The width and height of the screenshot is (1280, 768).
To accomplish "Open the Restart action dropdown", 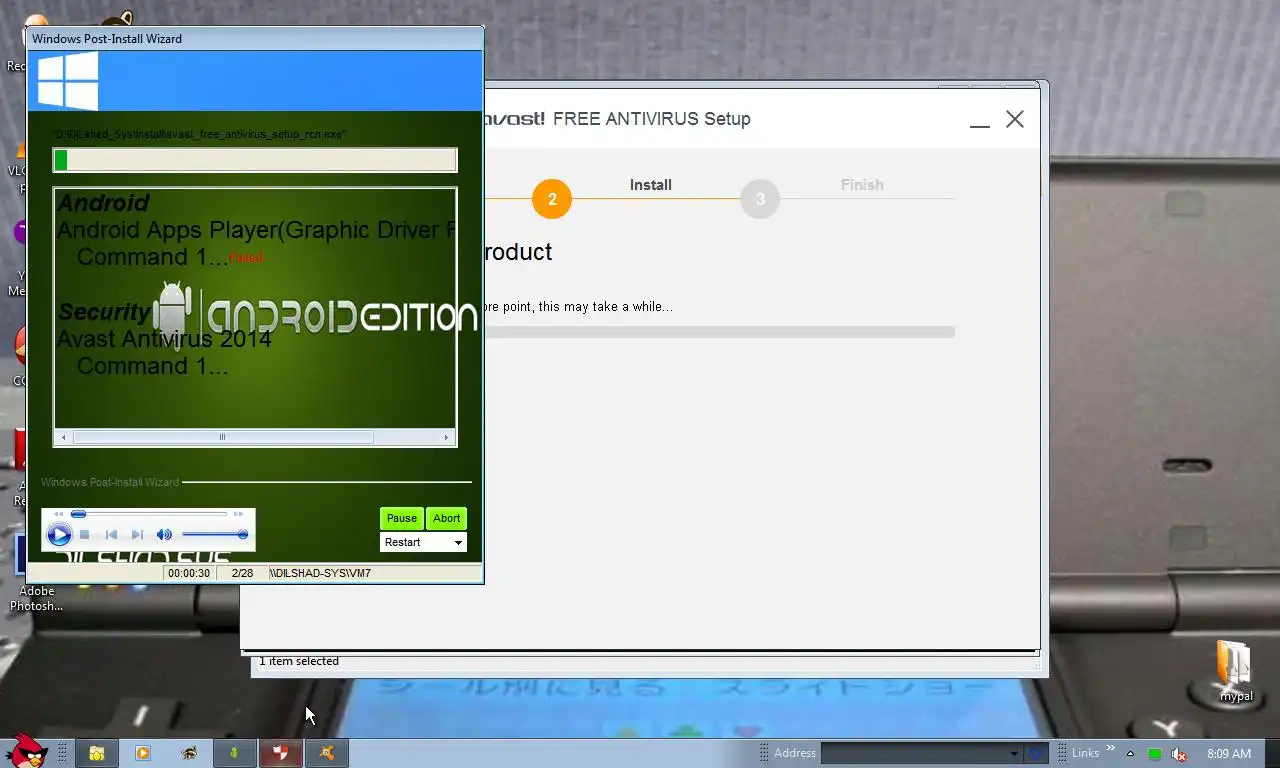I will coord(423,542).
